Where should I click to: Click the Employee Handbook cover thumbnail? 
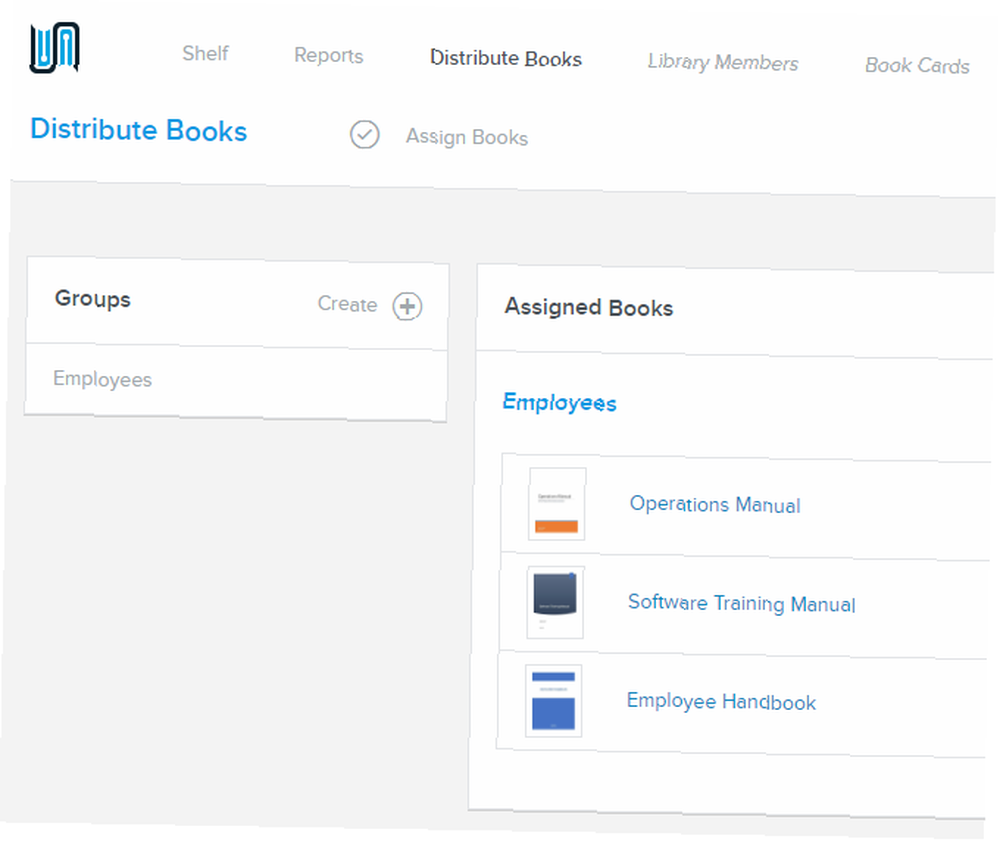(554, 701)
